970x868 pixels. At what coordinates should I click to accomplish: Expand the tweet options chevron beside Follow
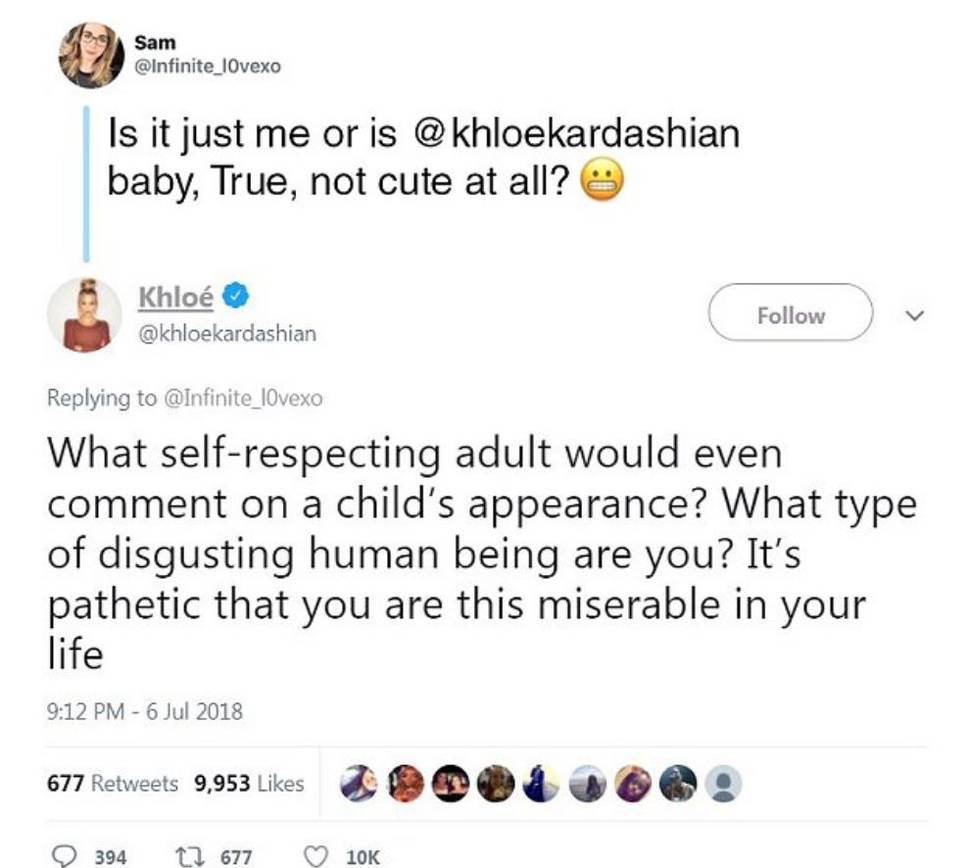[914, 316]
